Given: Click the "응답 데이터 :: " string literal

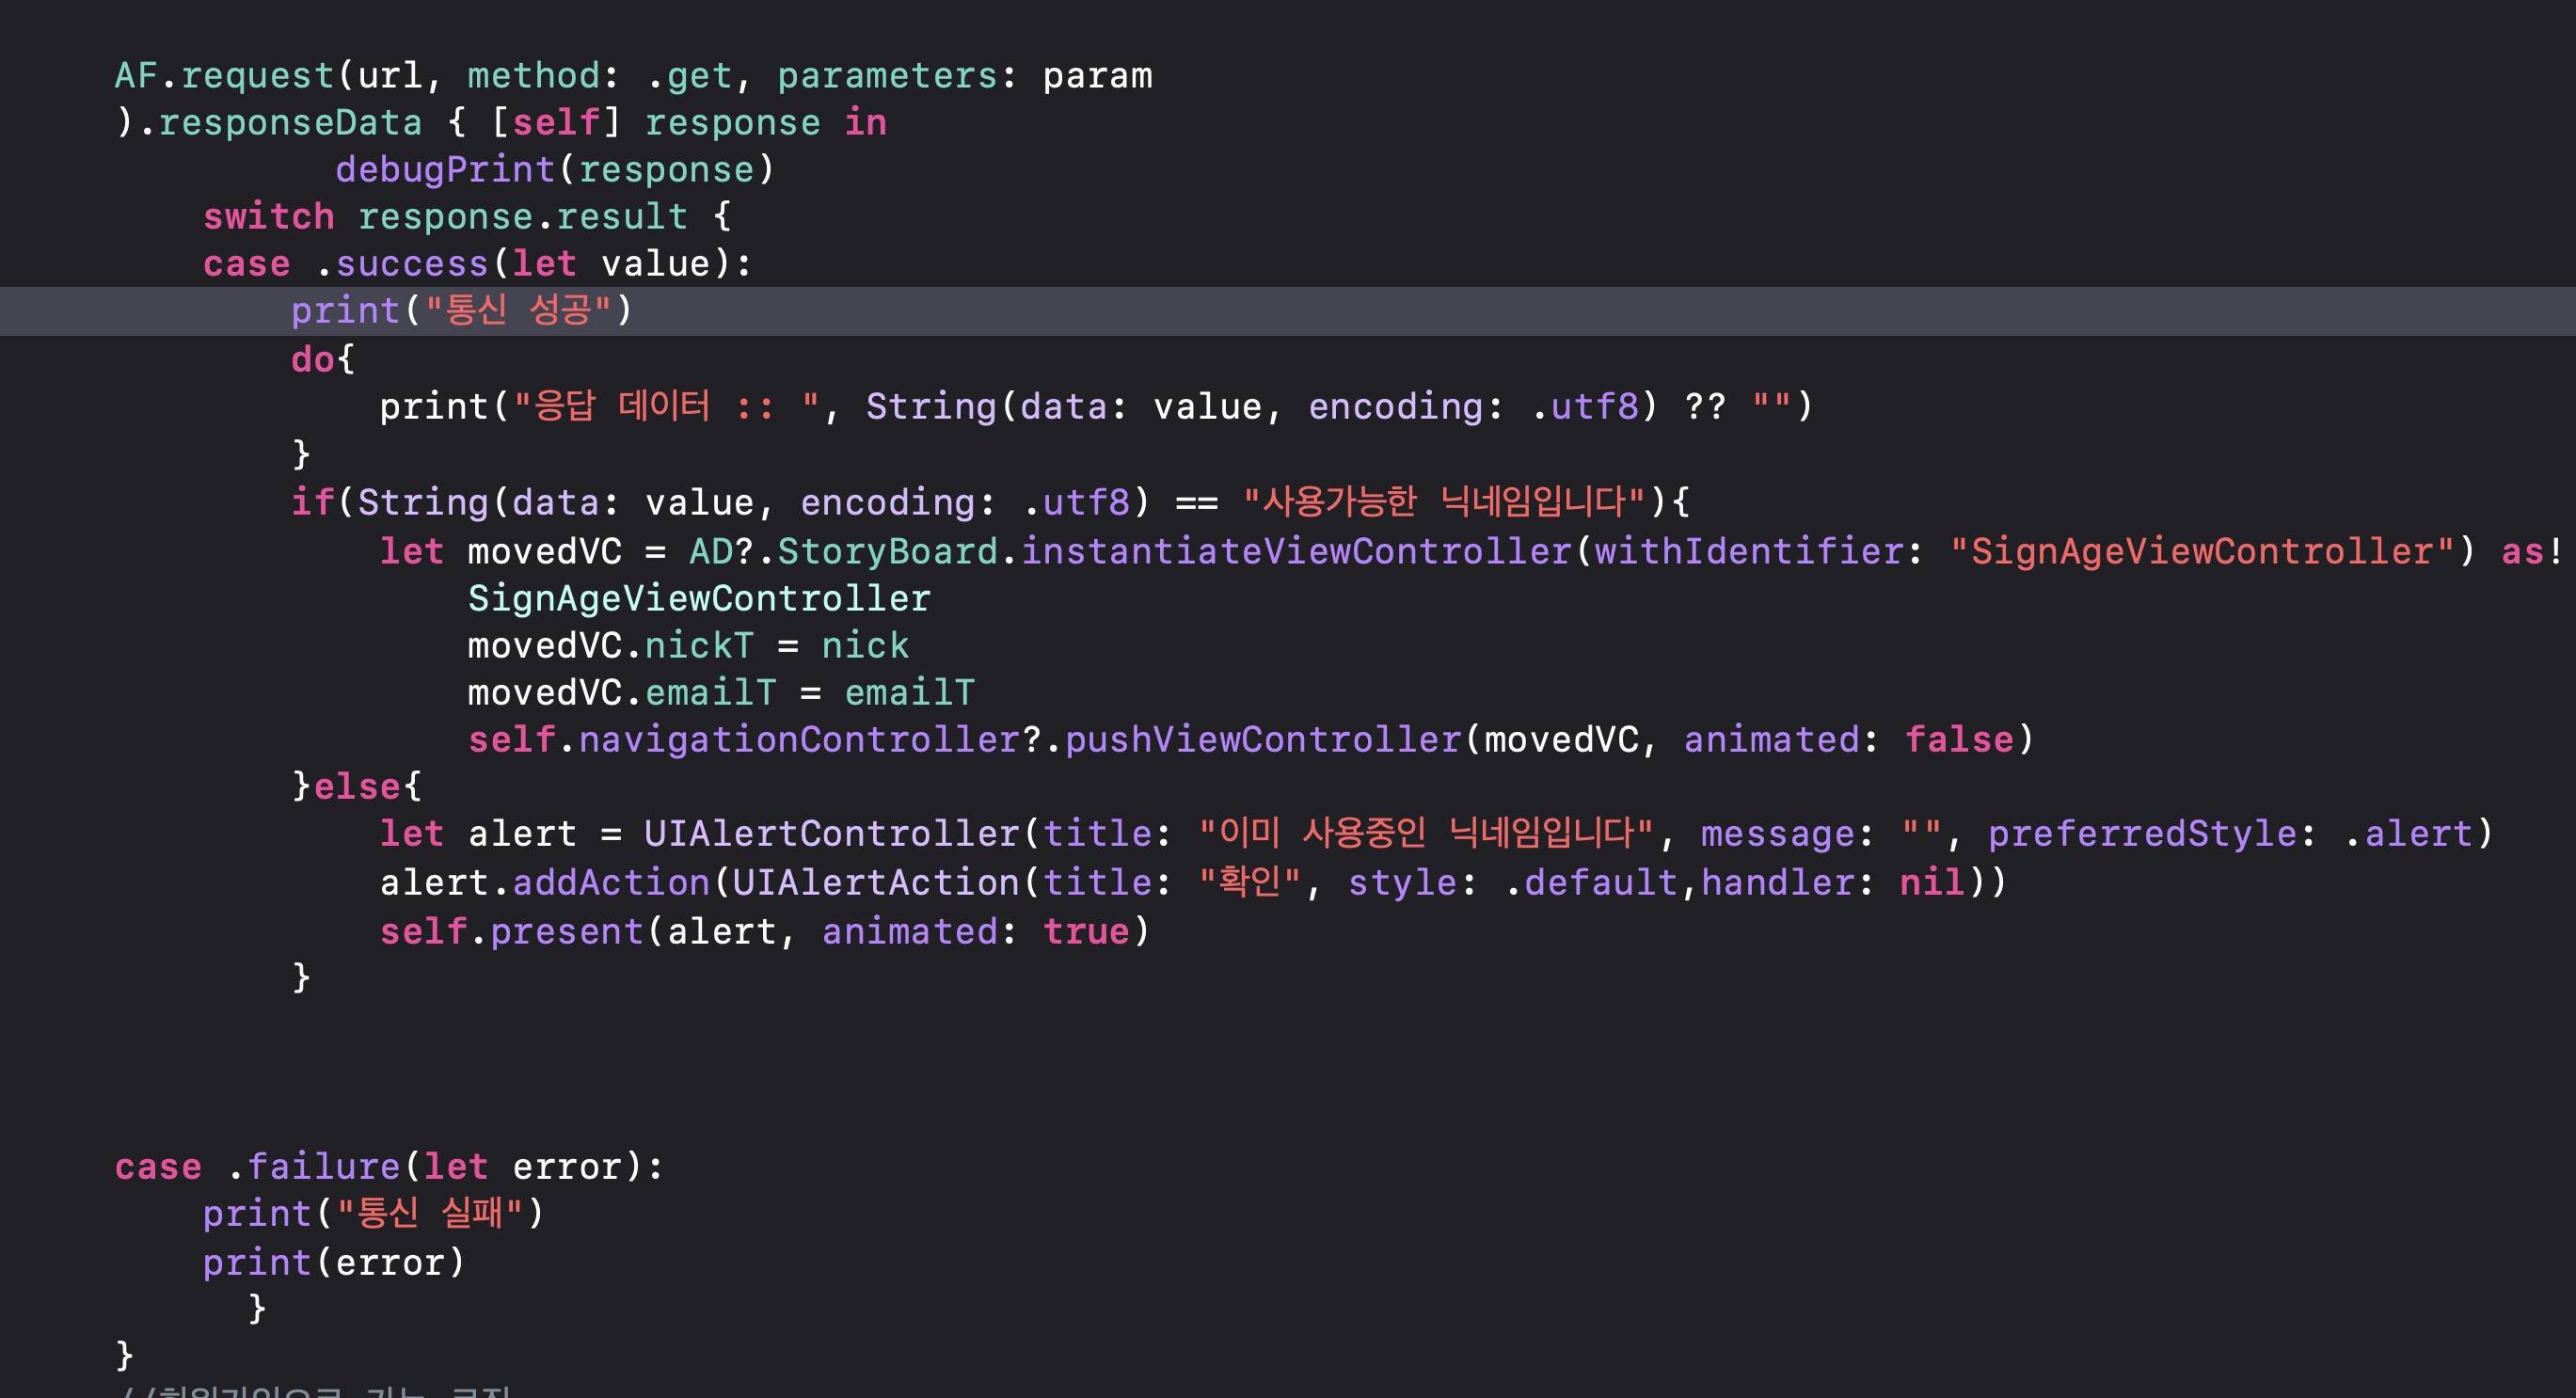Looking at the screenshot, I should 666,407.
